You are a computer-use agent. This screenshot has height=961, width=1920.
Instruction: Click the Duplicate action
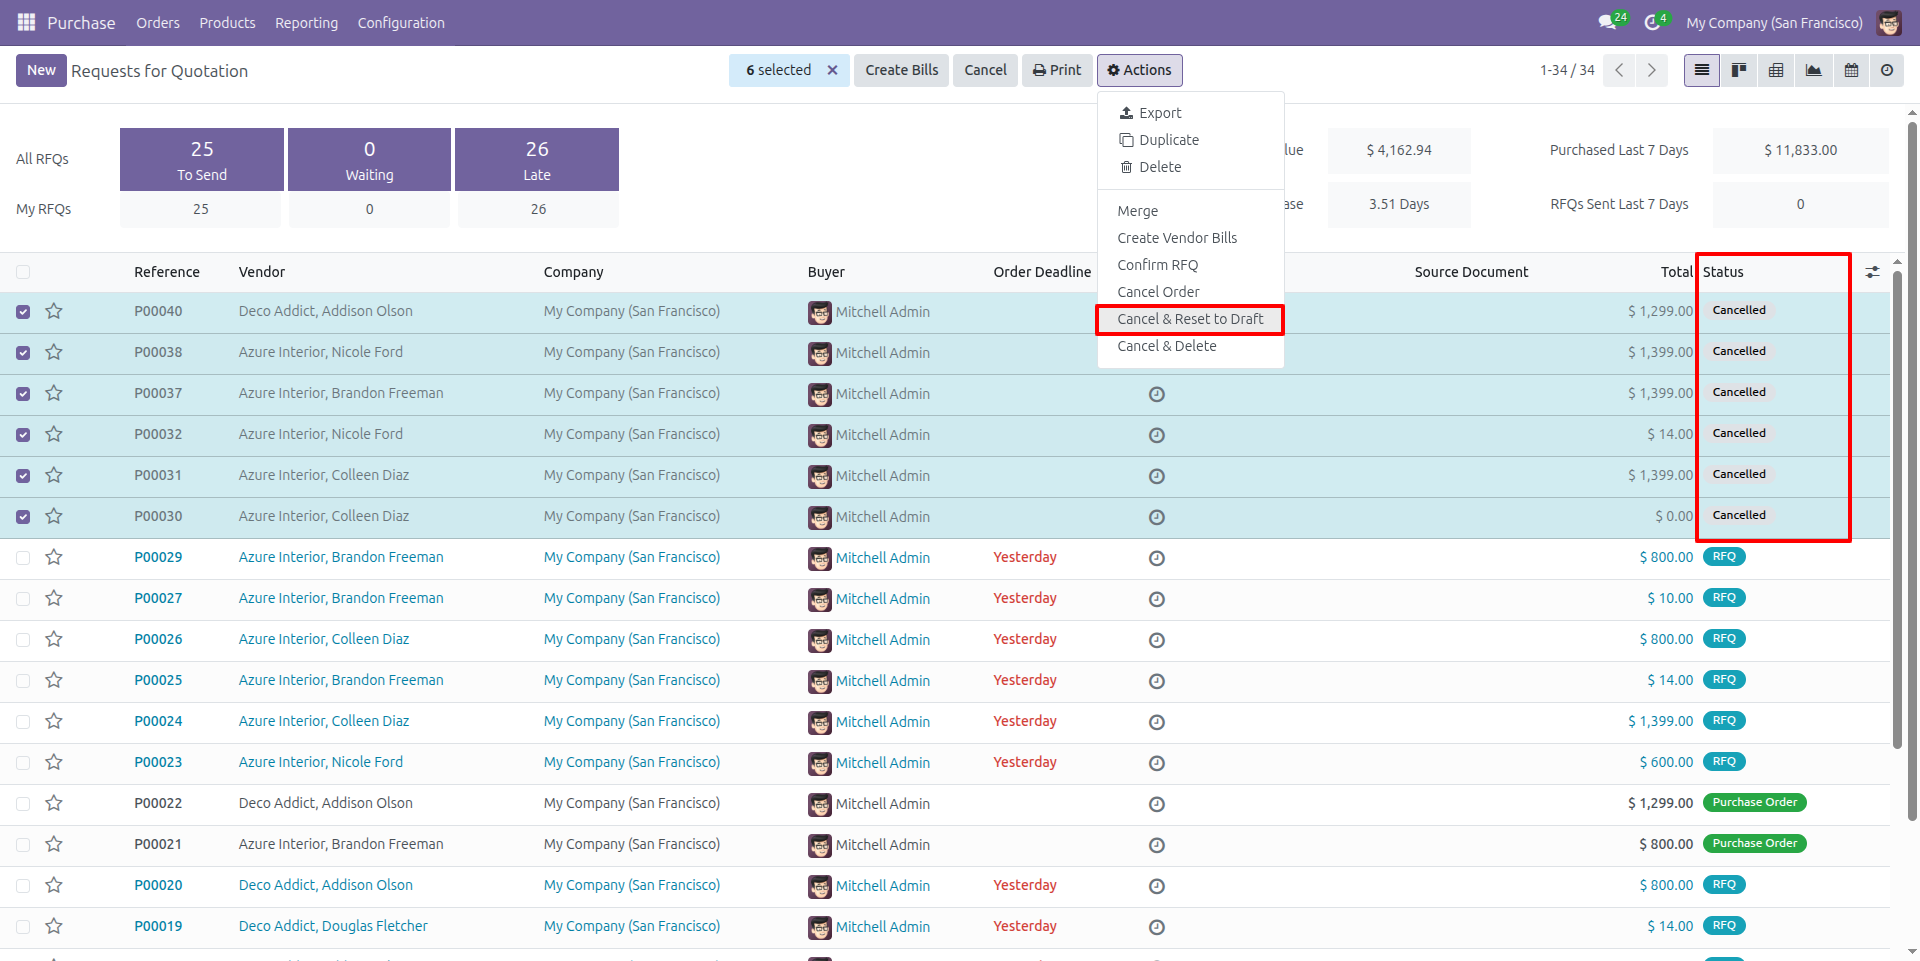(1190, 140)
